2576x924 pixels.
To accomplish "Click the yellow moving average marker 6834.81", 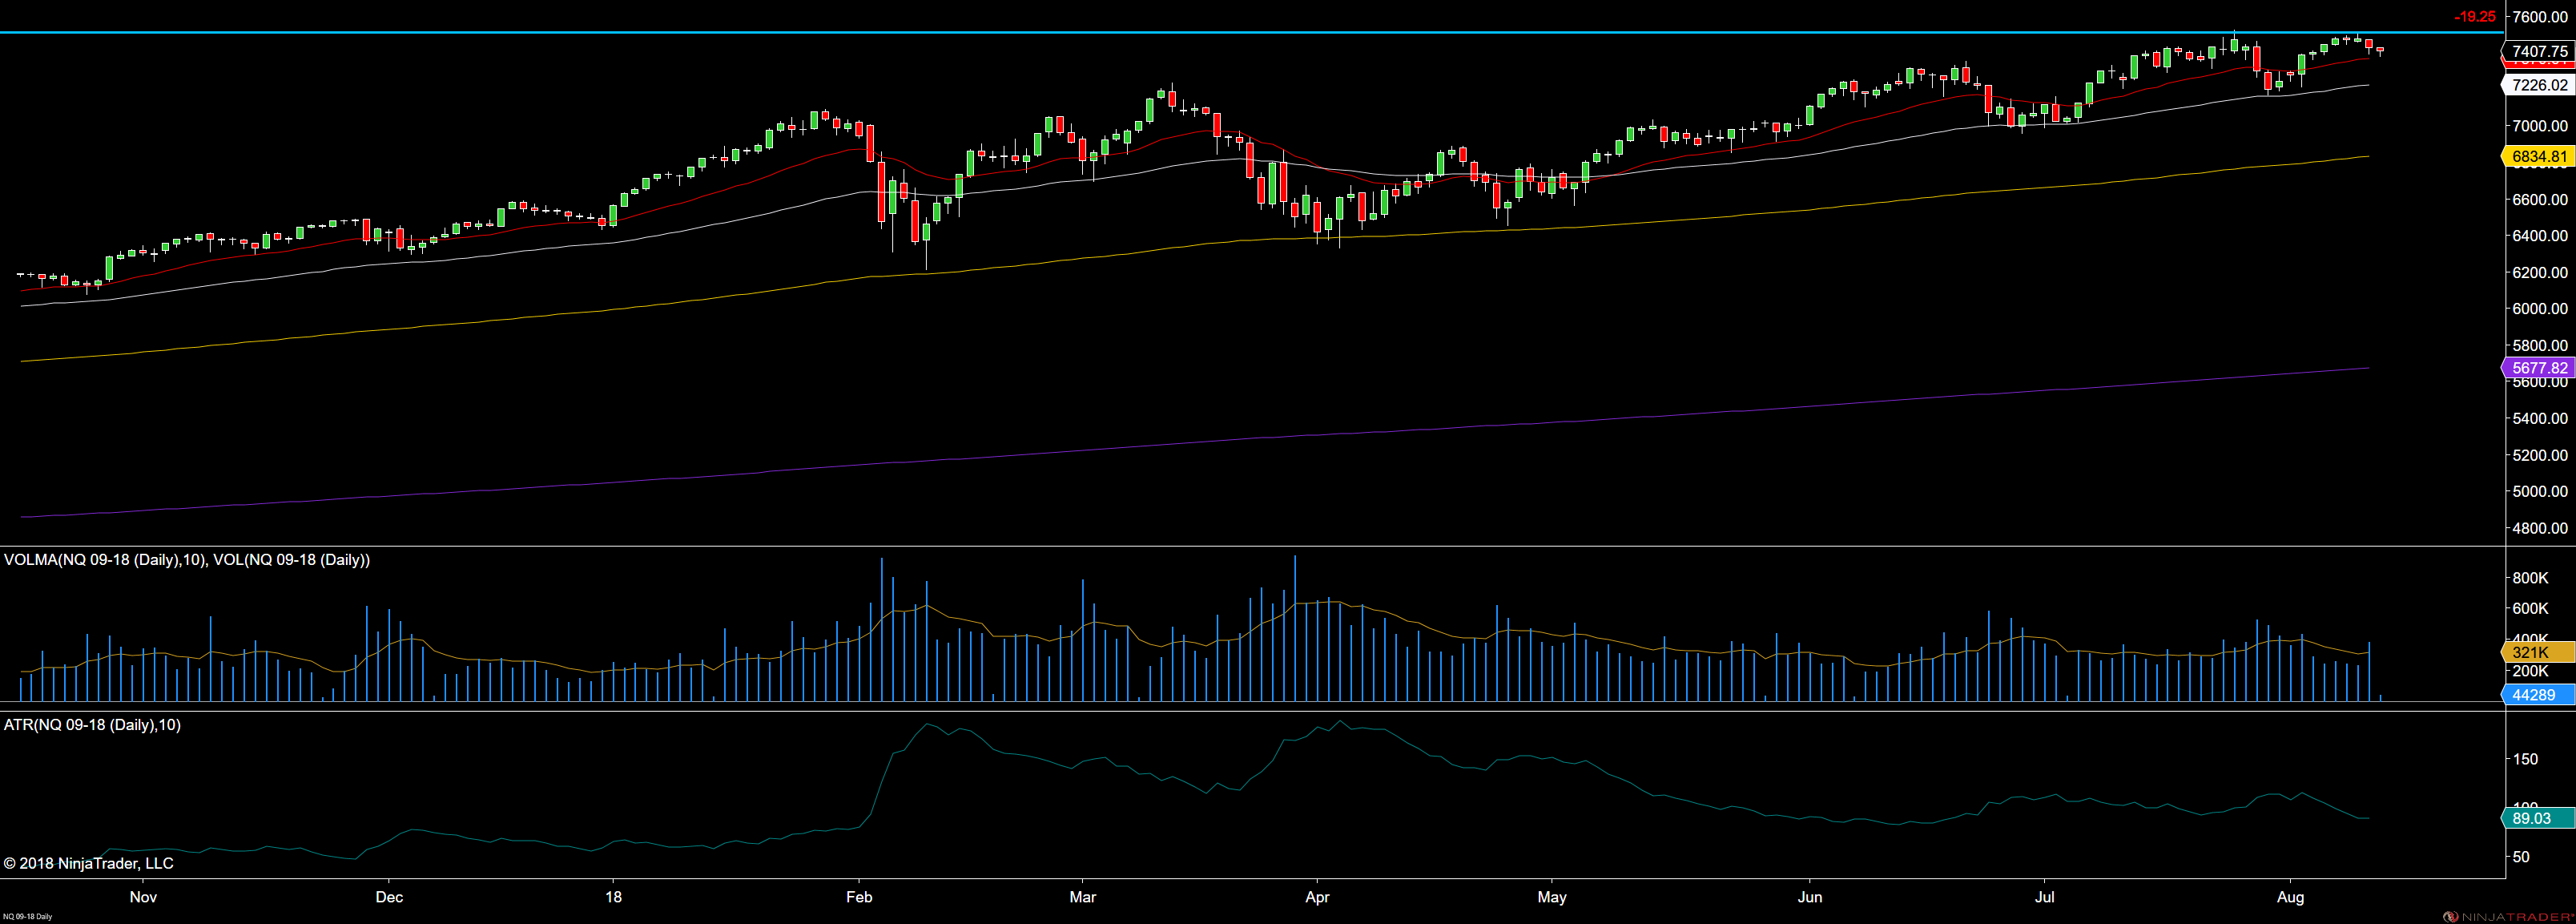I will [2539, 156].
